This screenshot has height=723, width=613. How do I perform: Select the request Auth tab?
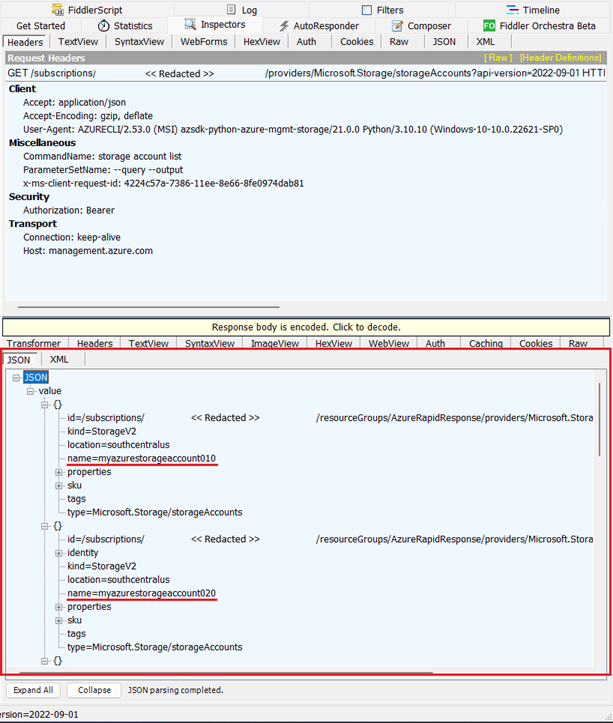tap(306, 41)
